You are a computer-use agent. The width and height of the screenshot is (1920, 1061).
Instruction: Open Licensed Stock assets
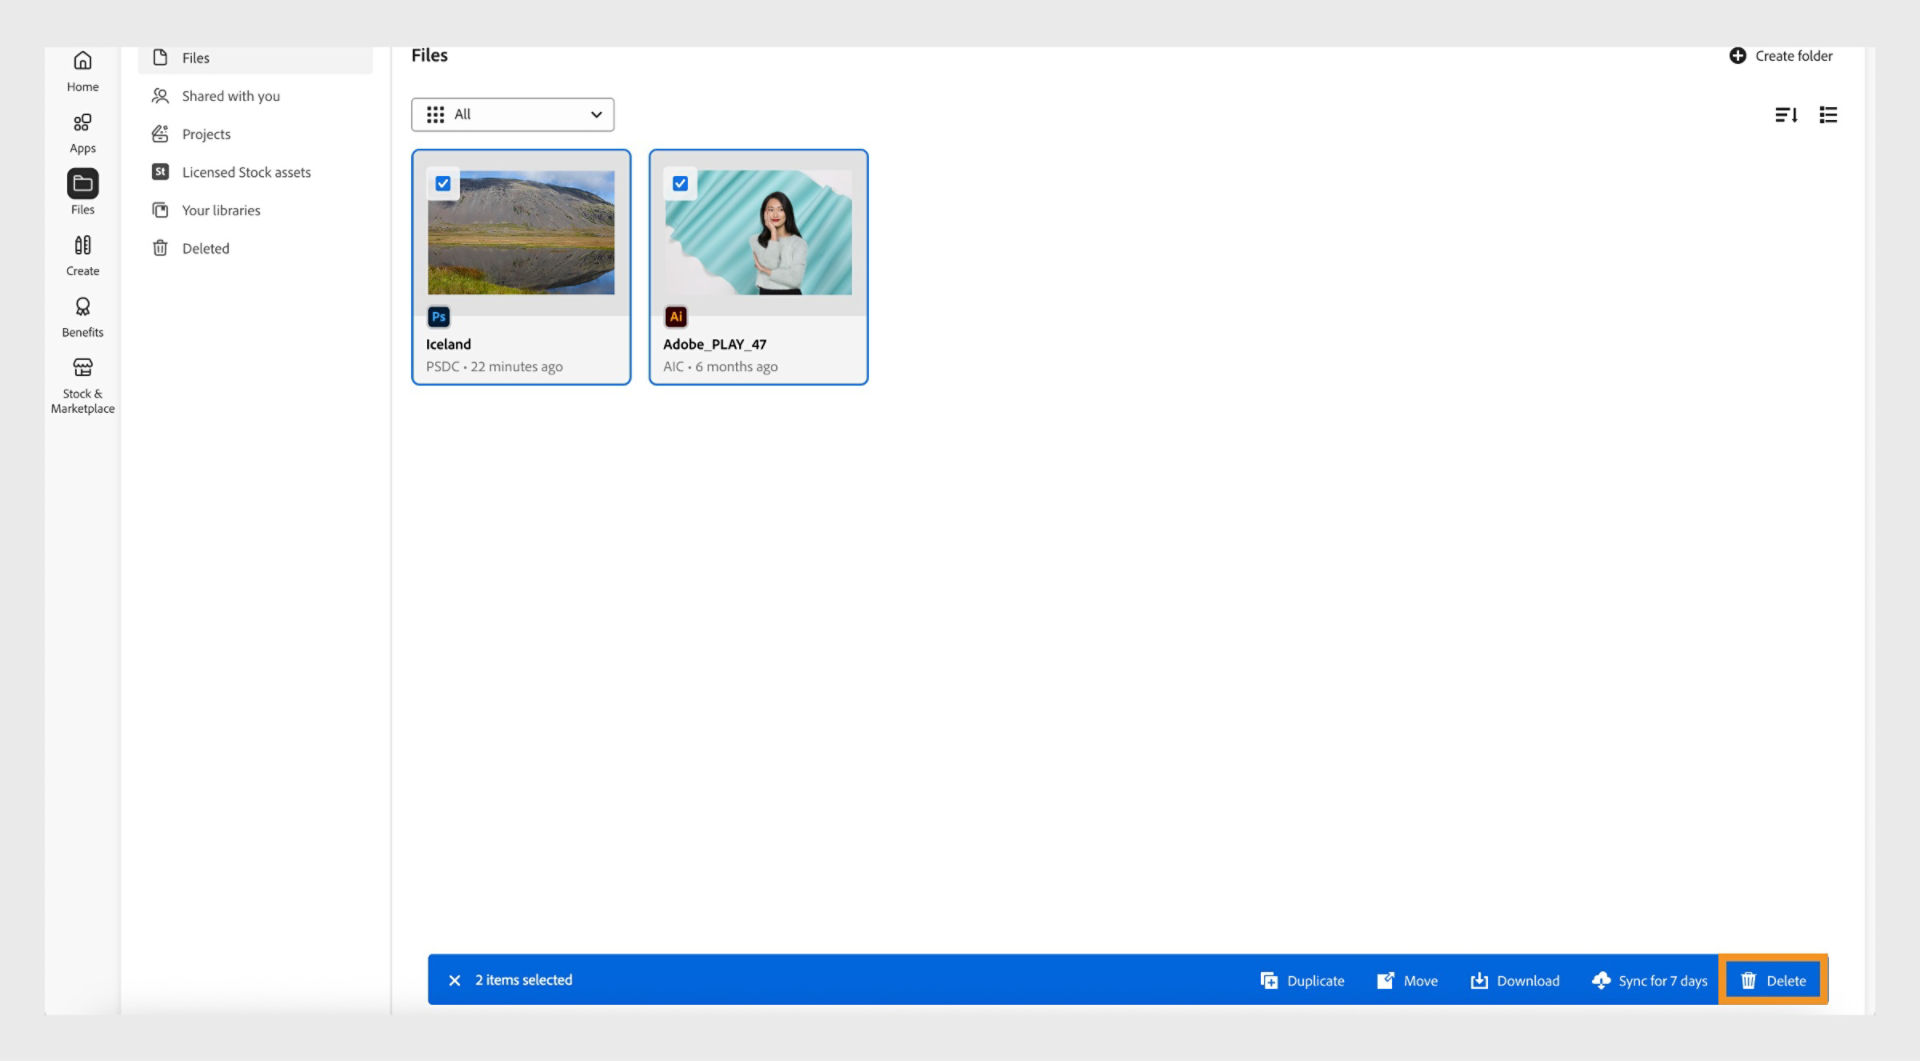245,171
